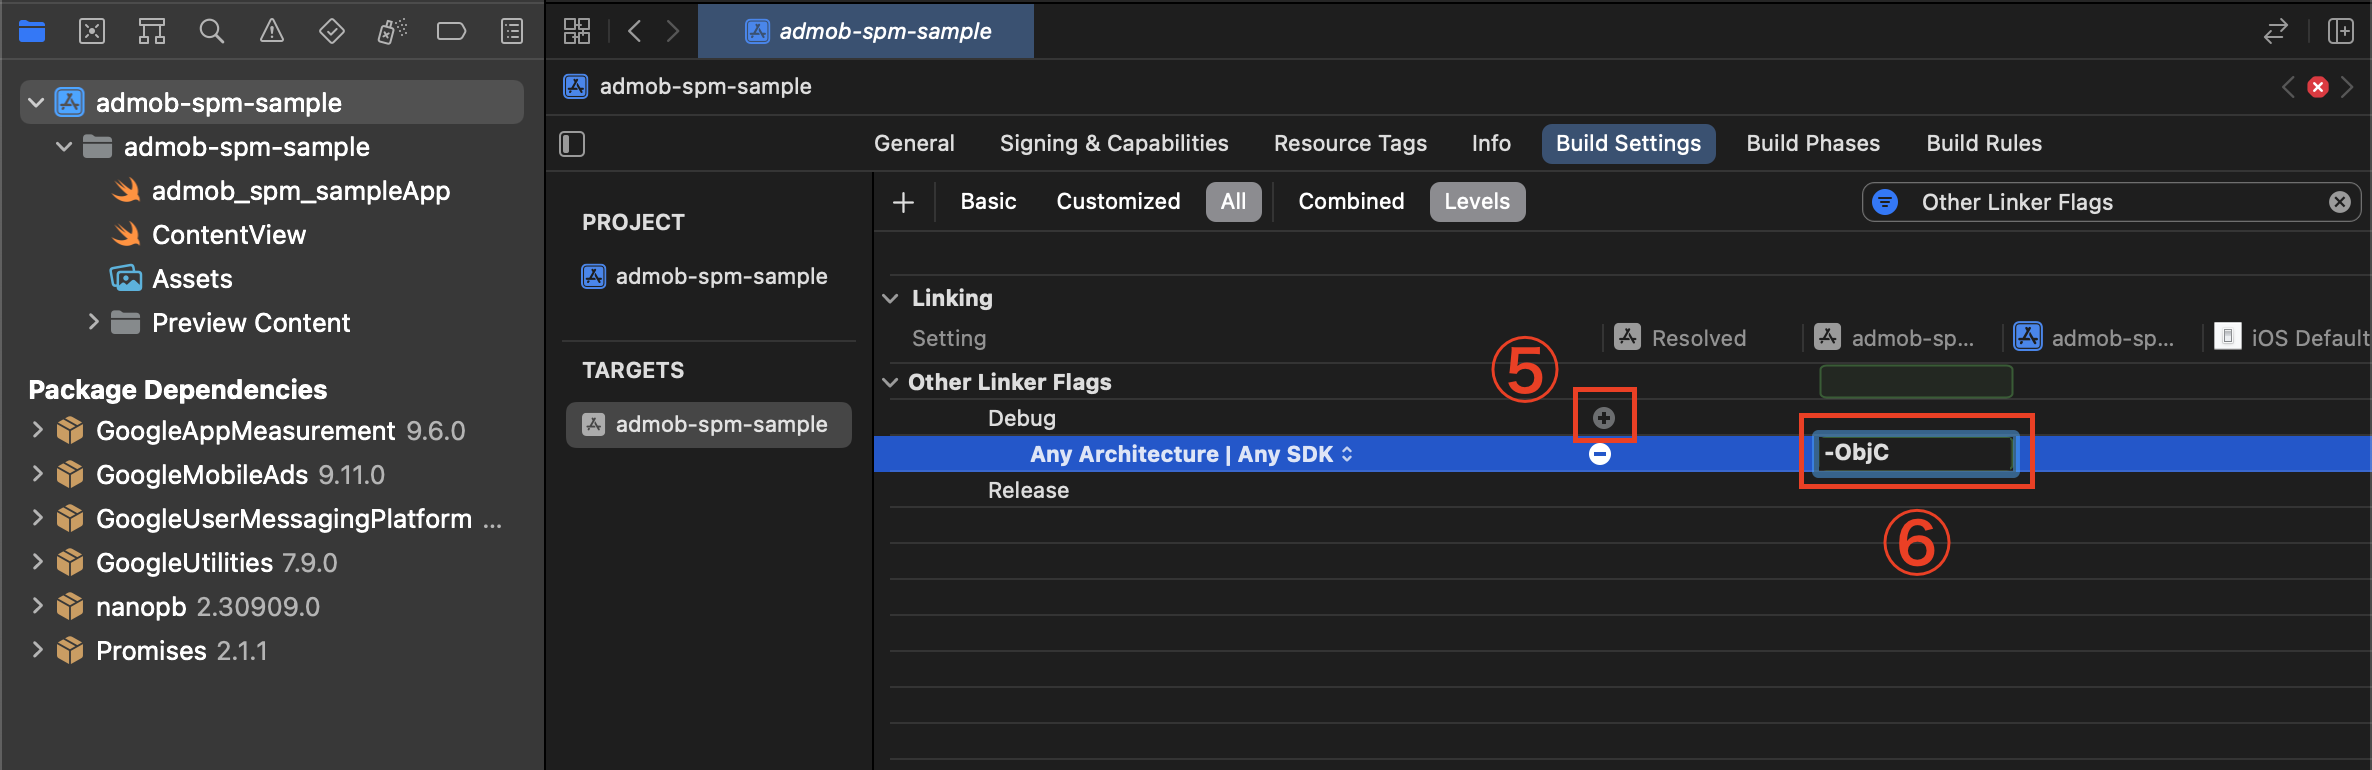Add a conditional setting for Debug
The width and height of the screenshot is (2372, 770).
tap(1604, 418)
